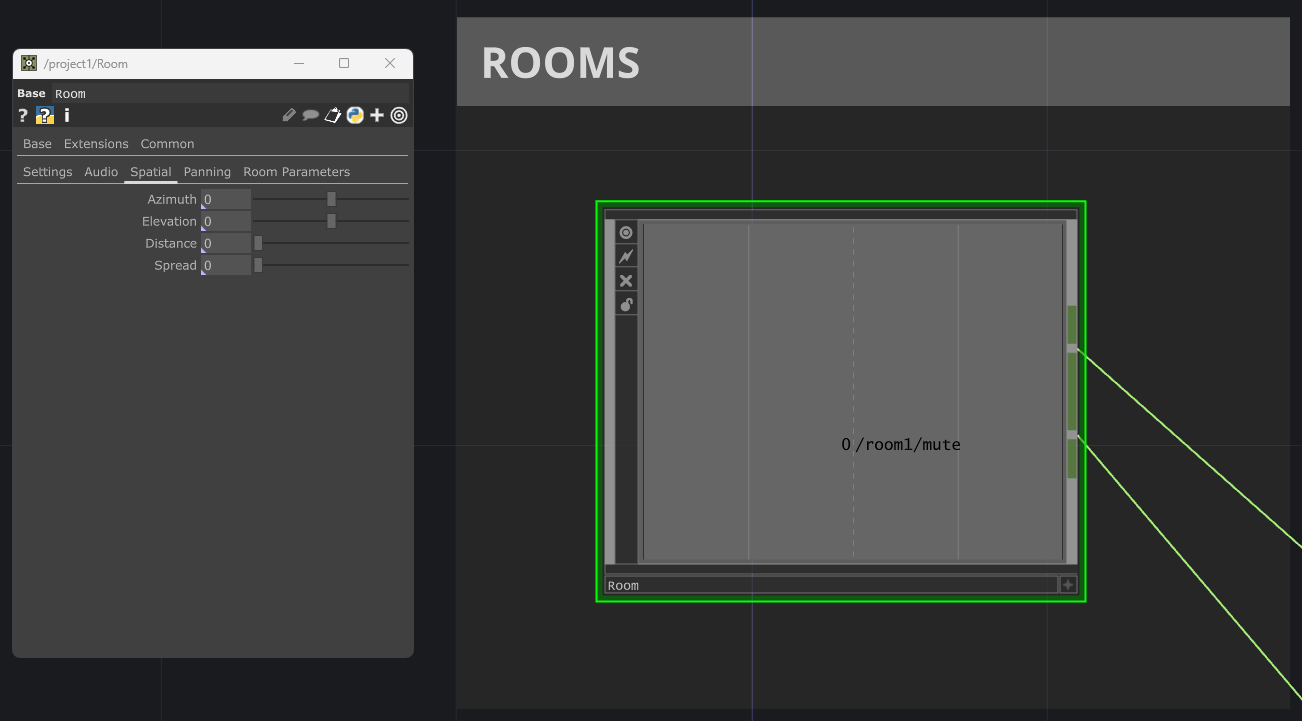Click the concentric-circle target icon in parameter window

(x=399, y=115)
